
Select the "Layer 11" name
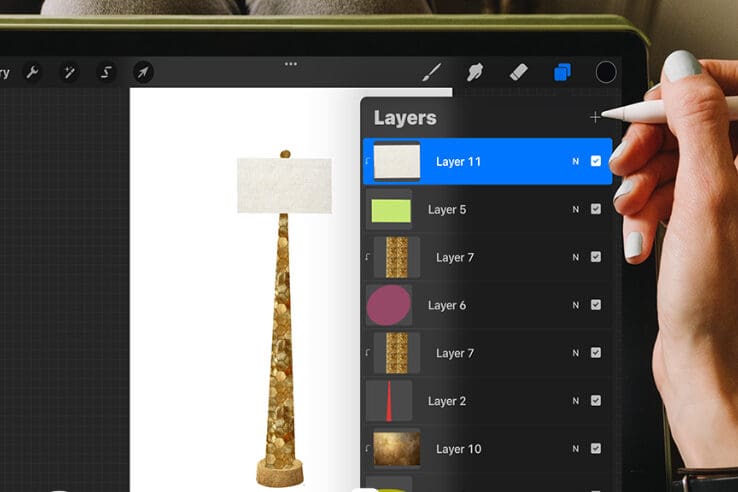458,162
